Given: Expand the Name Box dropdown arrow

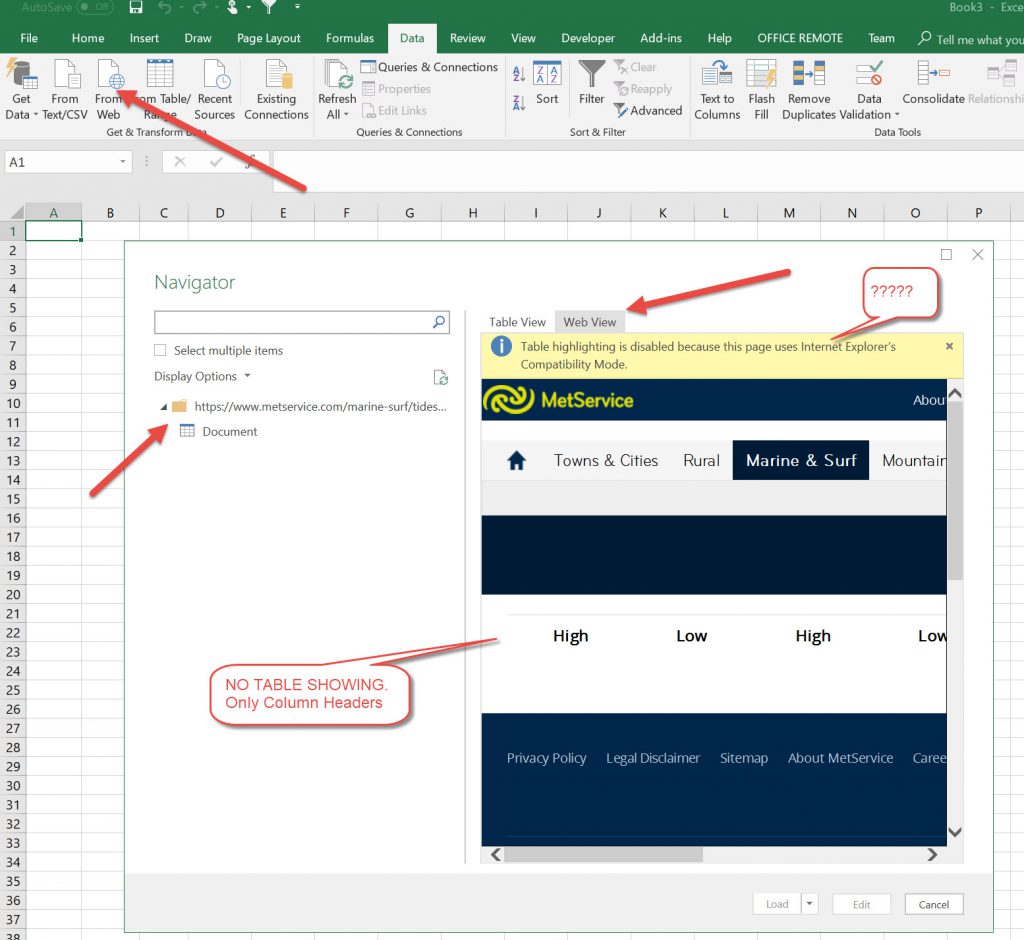Looking at the screenshot, I should tap(123, 162).
